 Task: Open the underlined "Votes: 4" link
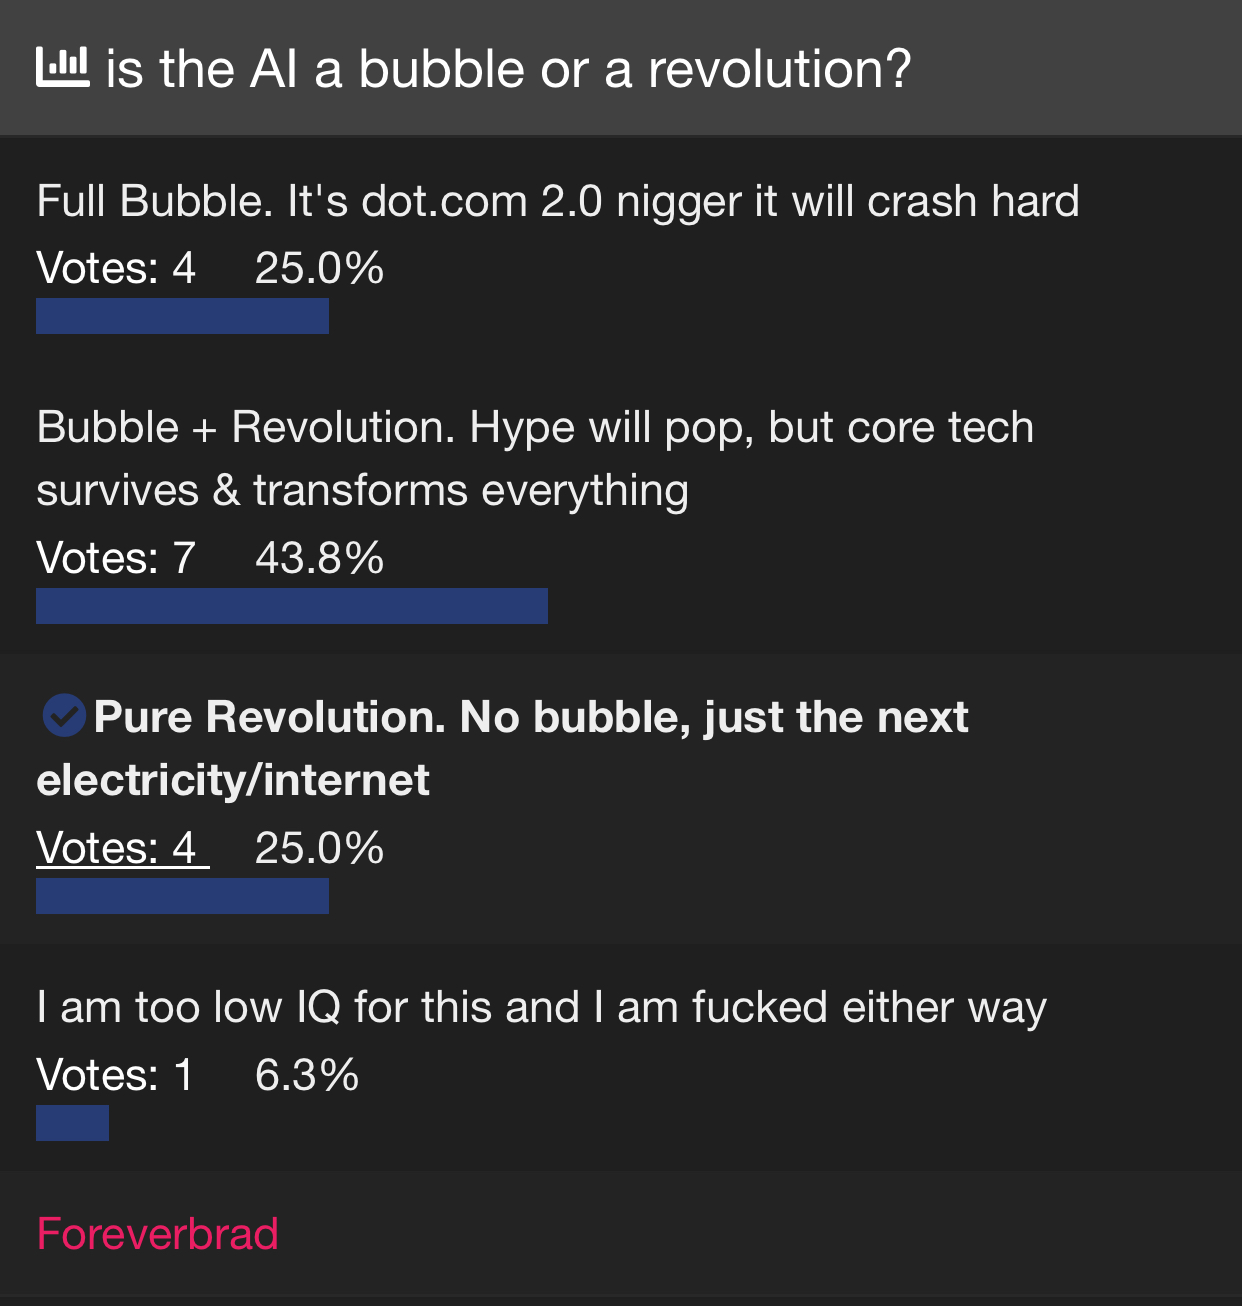(x=122, y=848)
